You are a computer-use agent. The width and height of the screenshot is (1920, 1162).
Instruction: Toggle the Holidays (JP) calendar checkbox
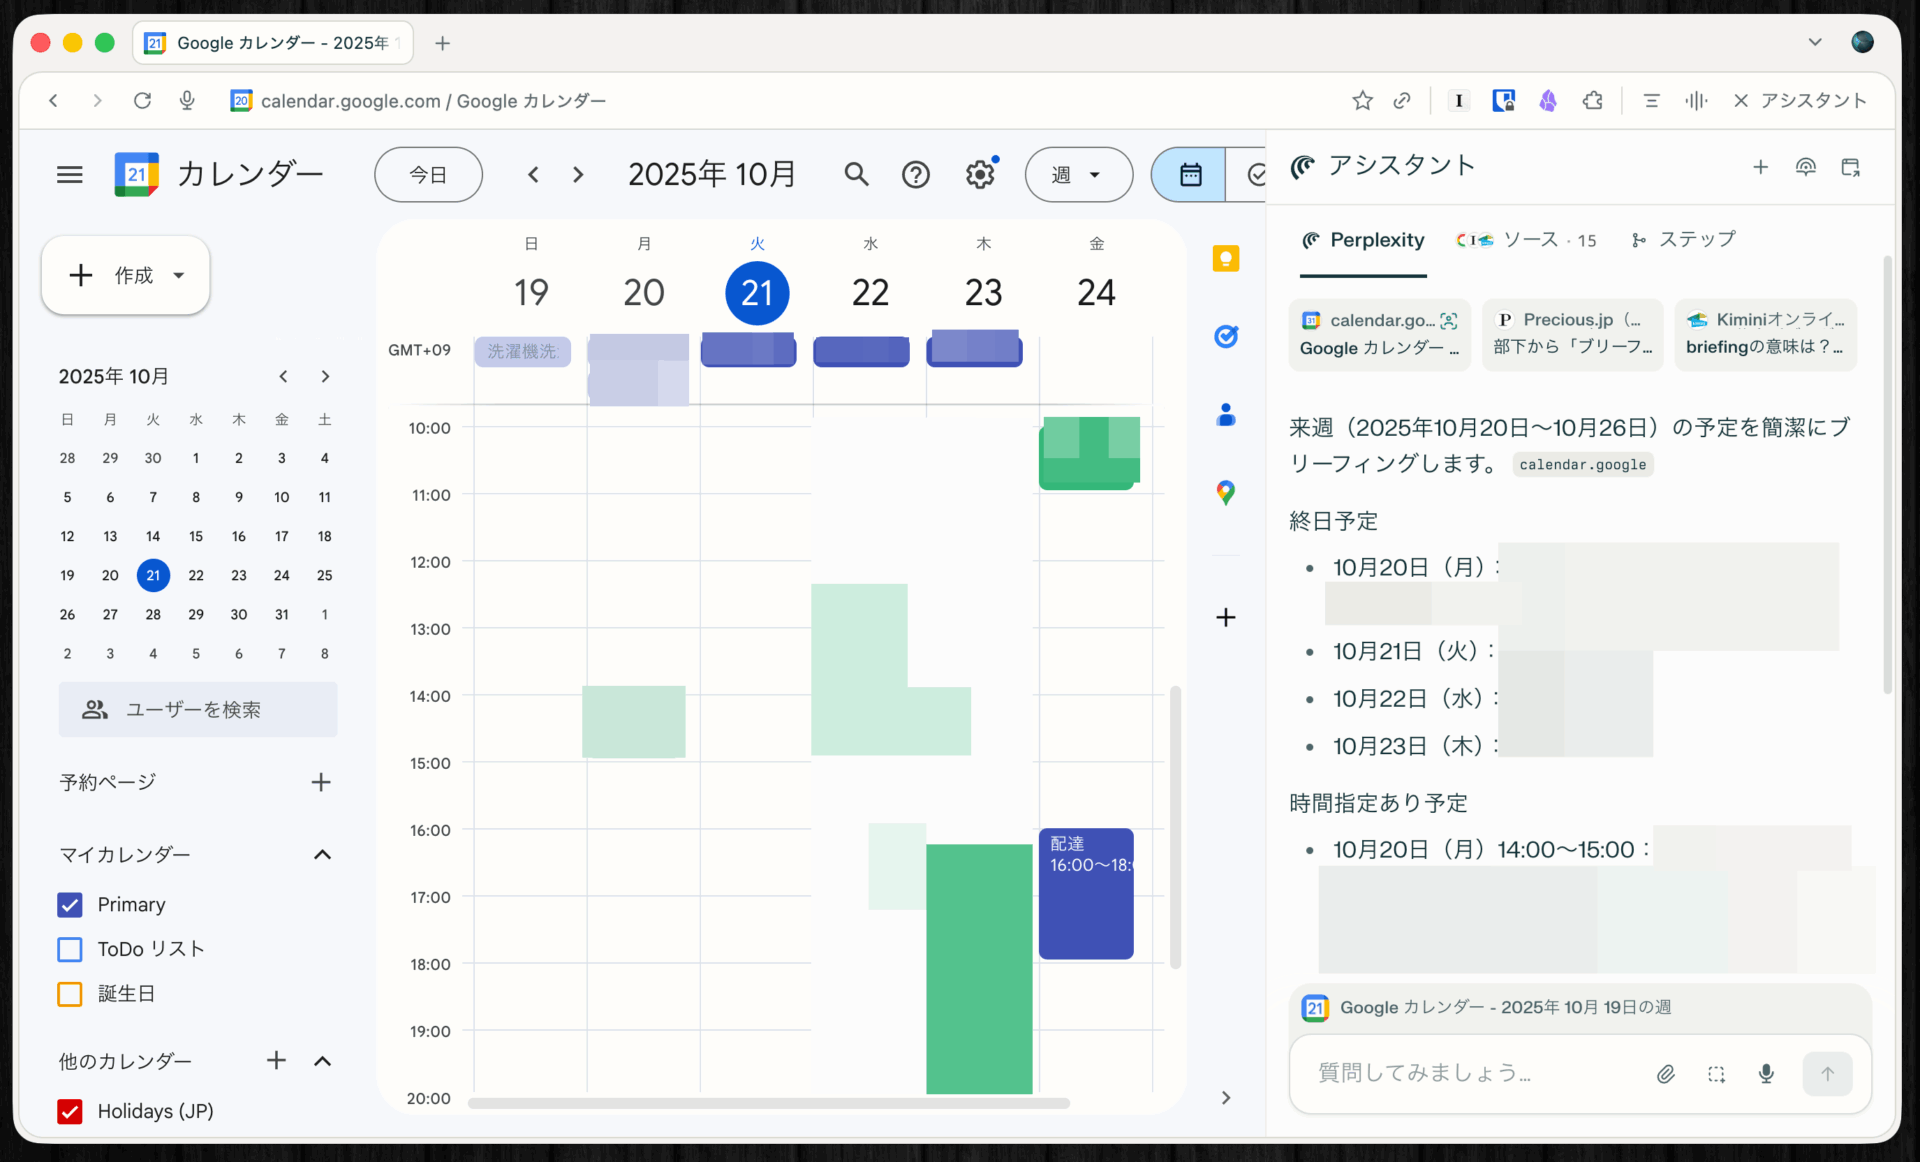coord(70,1111)
